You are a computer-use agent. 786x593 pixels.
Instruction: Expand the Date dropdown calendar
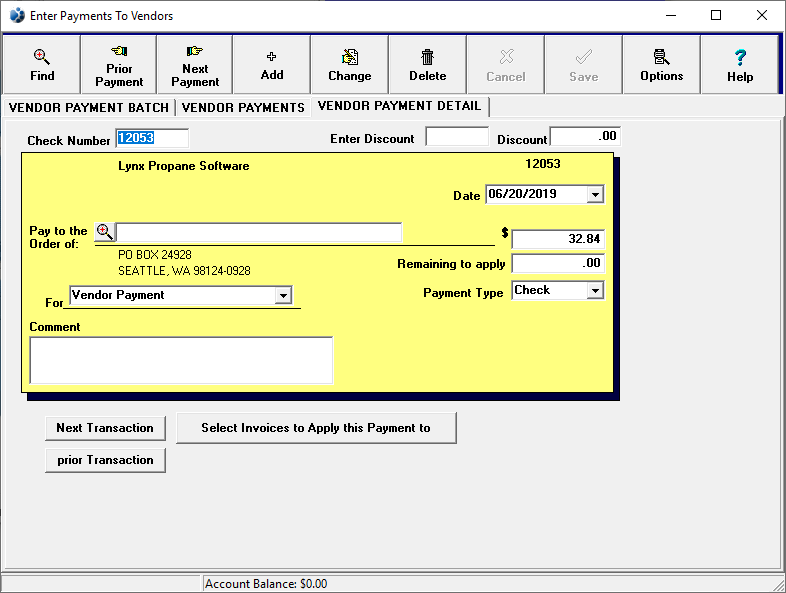[595, 194]
